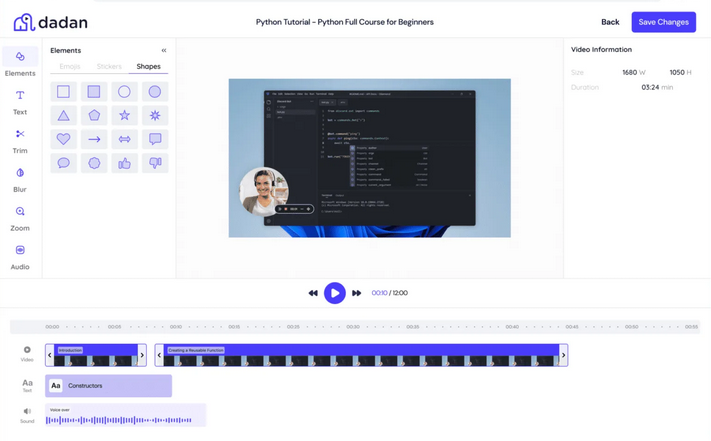Image resolution: width=711 pixels, height=441 pixels.
Task: Jump to 00:45 on timeline ruler
Action: pyautogui.click(x=572, y=327)
